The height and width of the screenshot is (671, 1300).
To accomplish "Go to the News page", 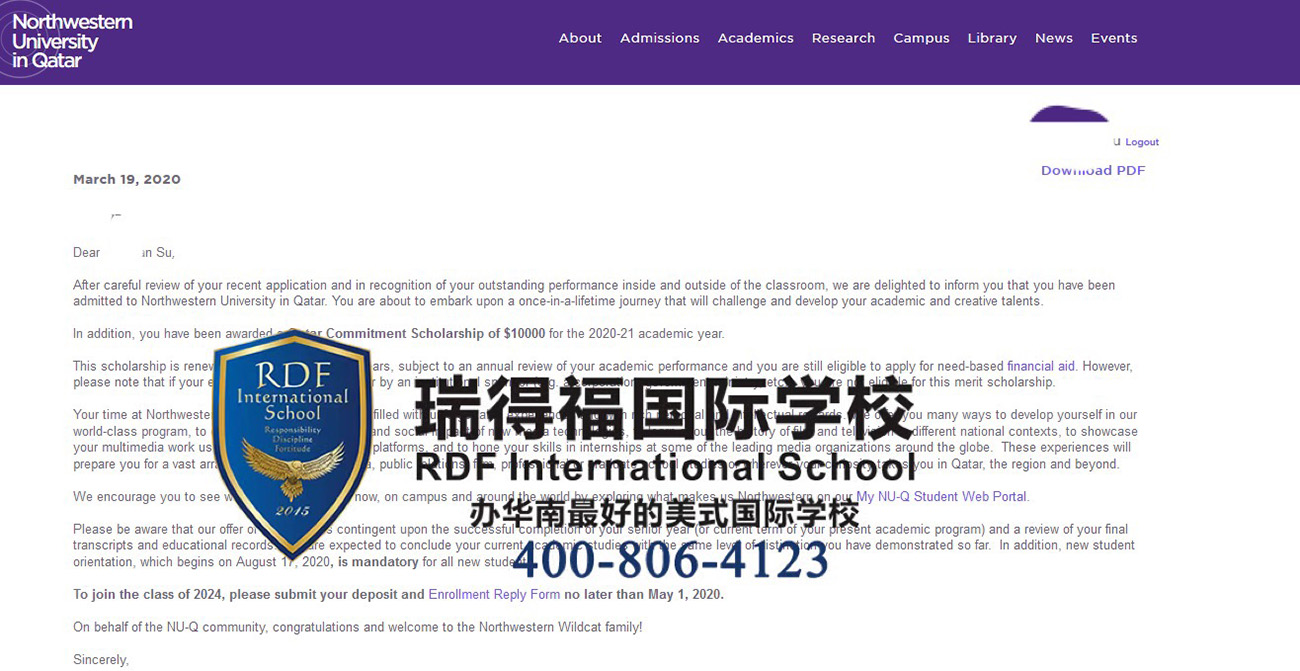I will pyautogui.click(x=1054, y=38).
